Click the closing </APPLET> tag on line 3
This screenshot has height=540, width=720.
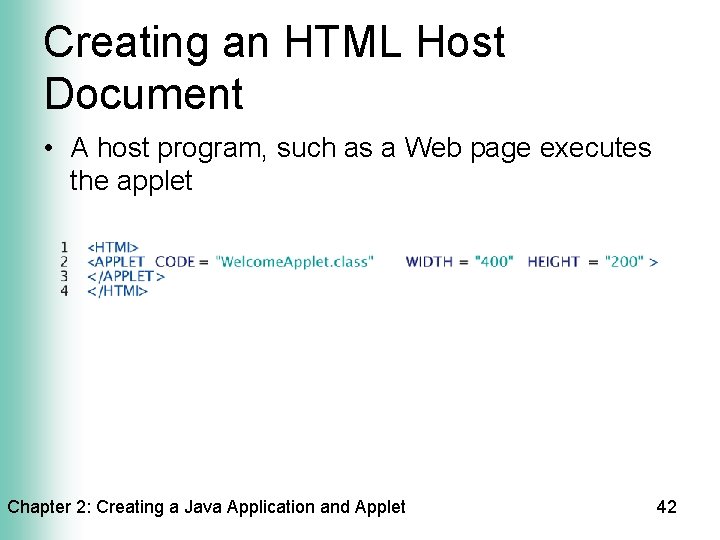126,276
